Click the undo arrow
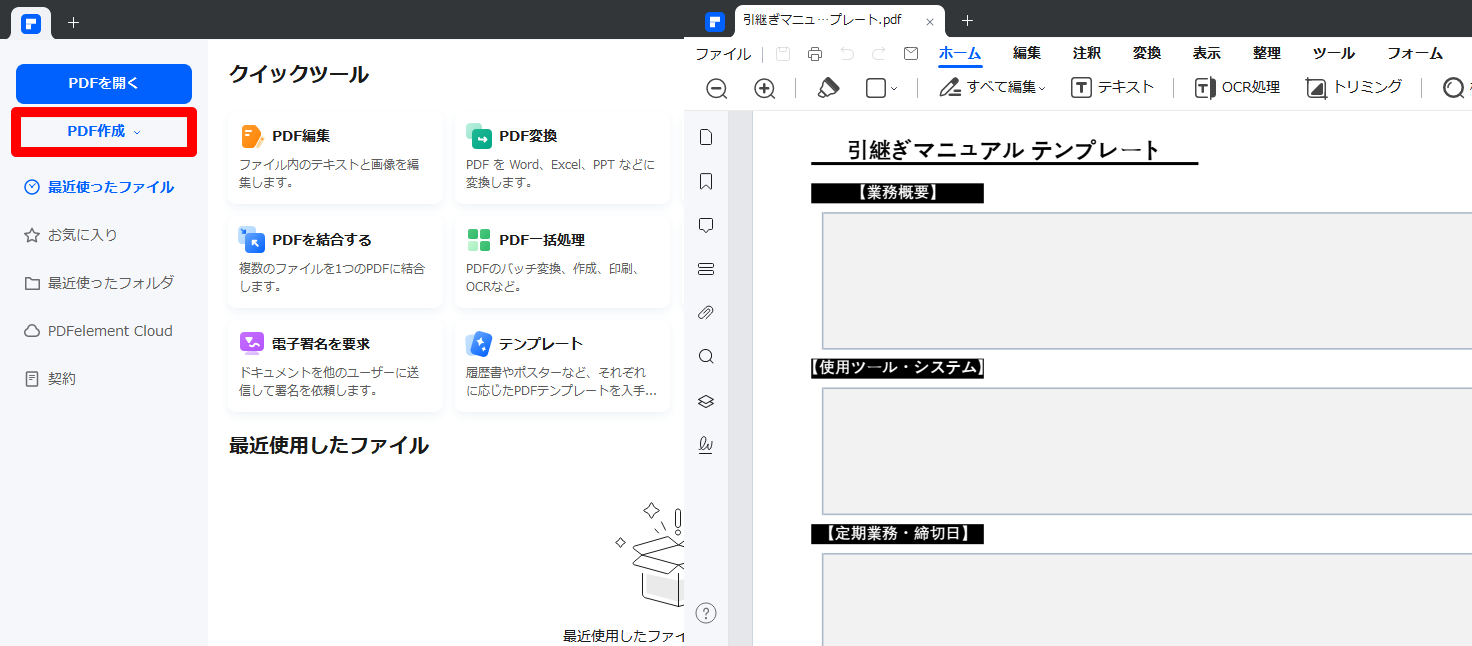Viewport: 1472px width, 646px height. coord(847,54)
